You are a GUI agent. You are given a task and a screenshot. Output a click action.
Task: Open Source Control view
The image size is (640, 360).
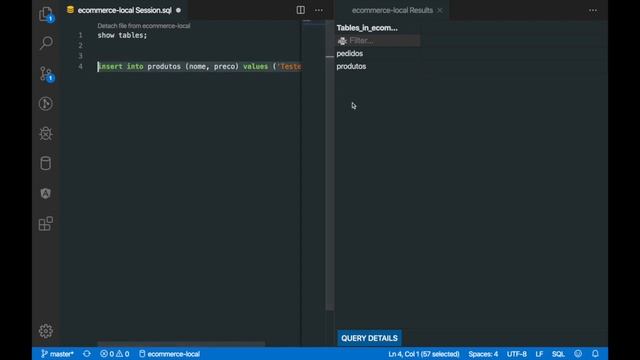point(46,73)
